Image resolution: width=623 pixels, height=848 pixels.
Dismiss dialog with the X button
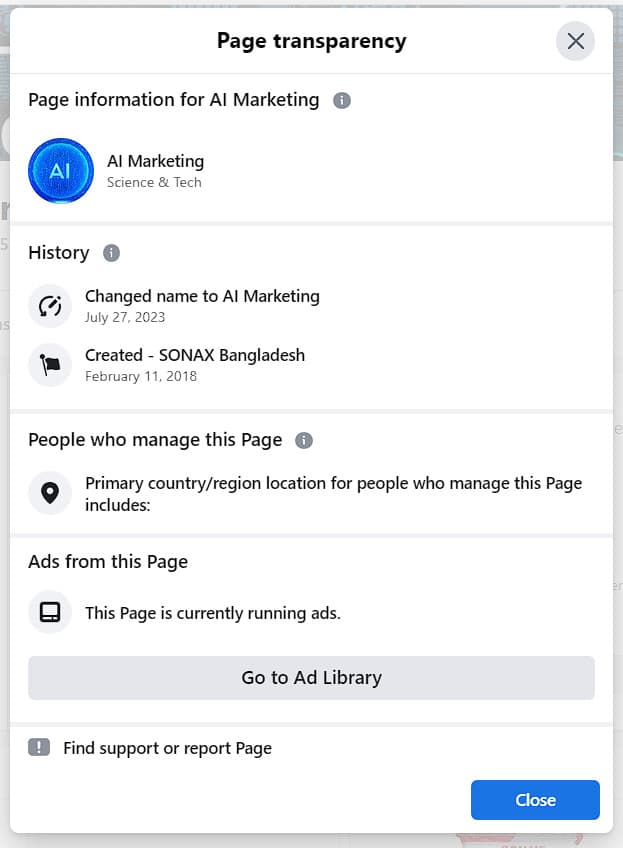575,41
